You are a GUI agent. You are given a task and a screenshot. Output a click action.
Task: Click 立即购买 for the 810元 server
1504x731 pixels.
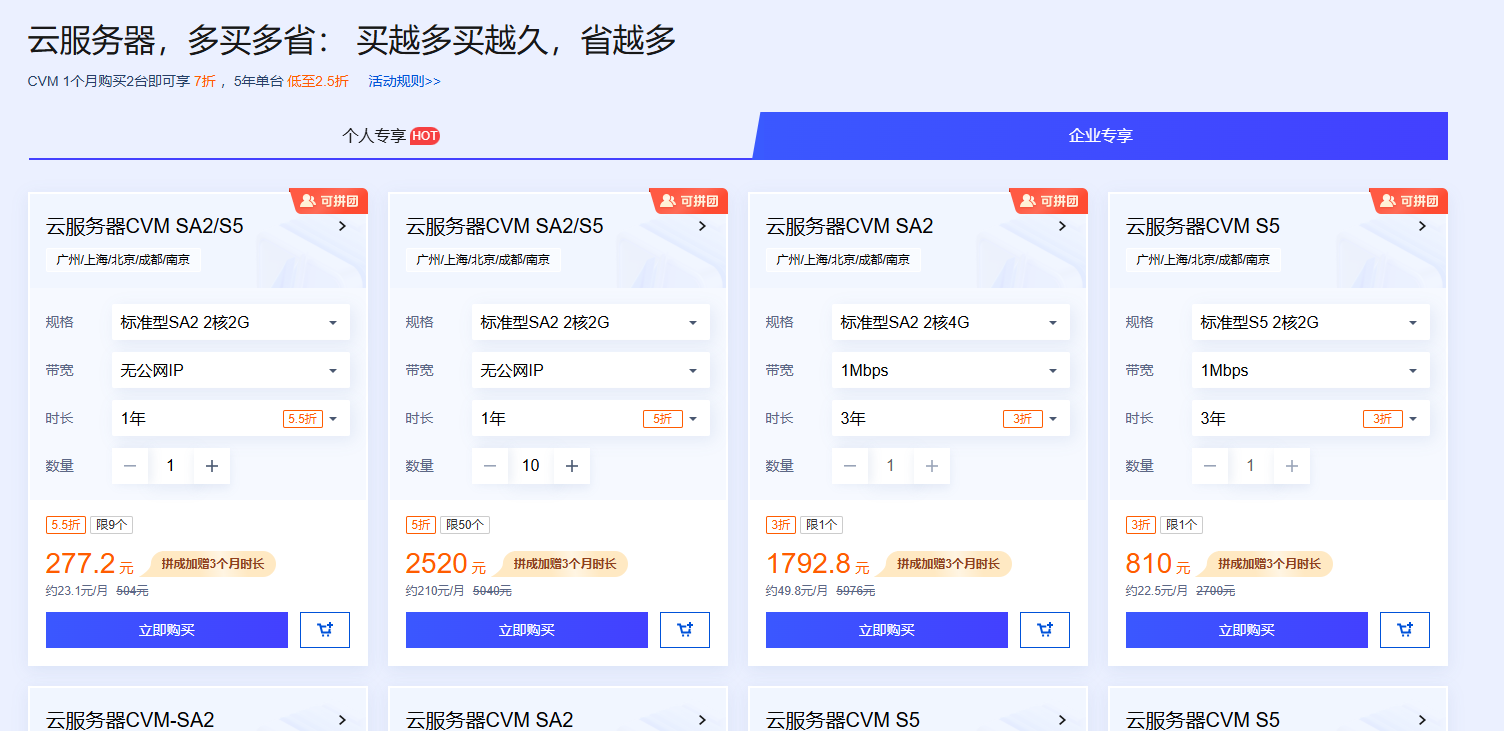click(1247, 630)
